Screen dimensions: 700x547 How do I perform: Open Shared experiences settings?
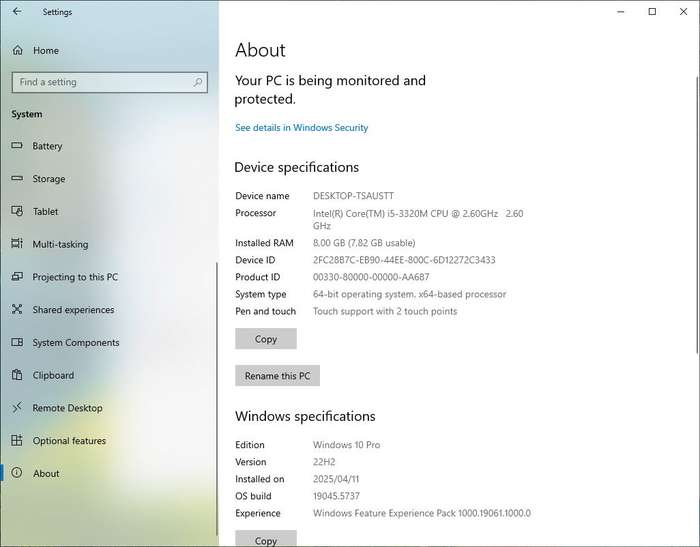click(109, 309)
